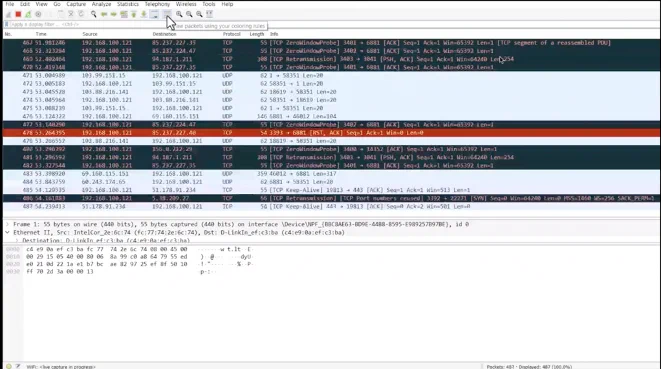Stop the running capture with red square
This screenshot has width=662, height=370.
click(x=18, y=14)
